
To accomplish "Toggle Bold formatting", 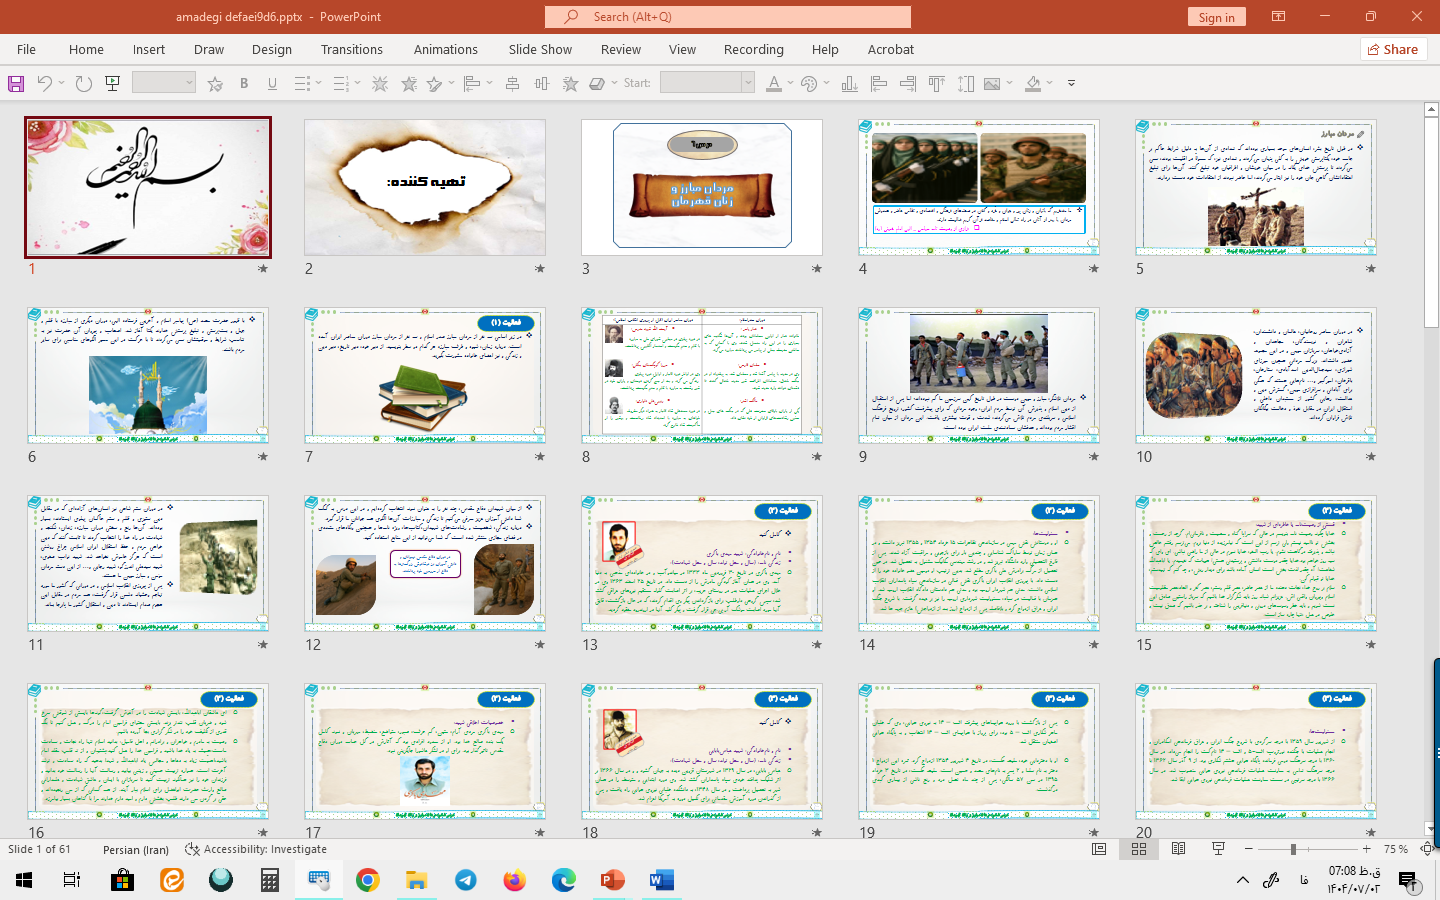I will 244,84.
